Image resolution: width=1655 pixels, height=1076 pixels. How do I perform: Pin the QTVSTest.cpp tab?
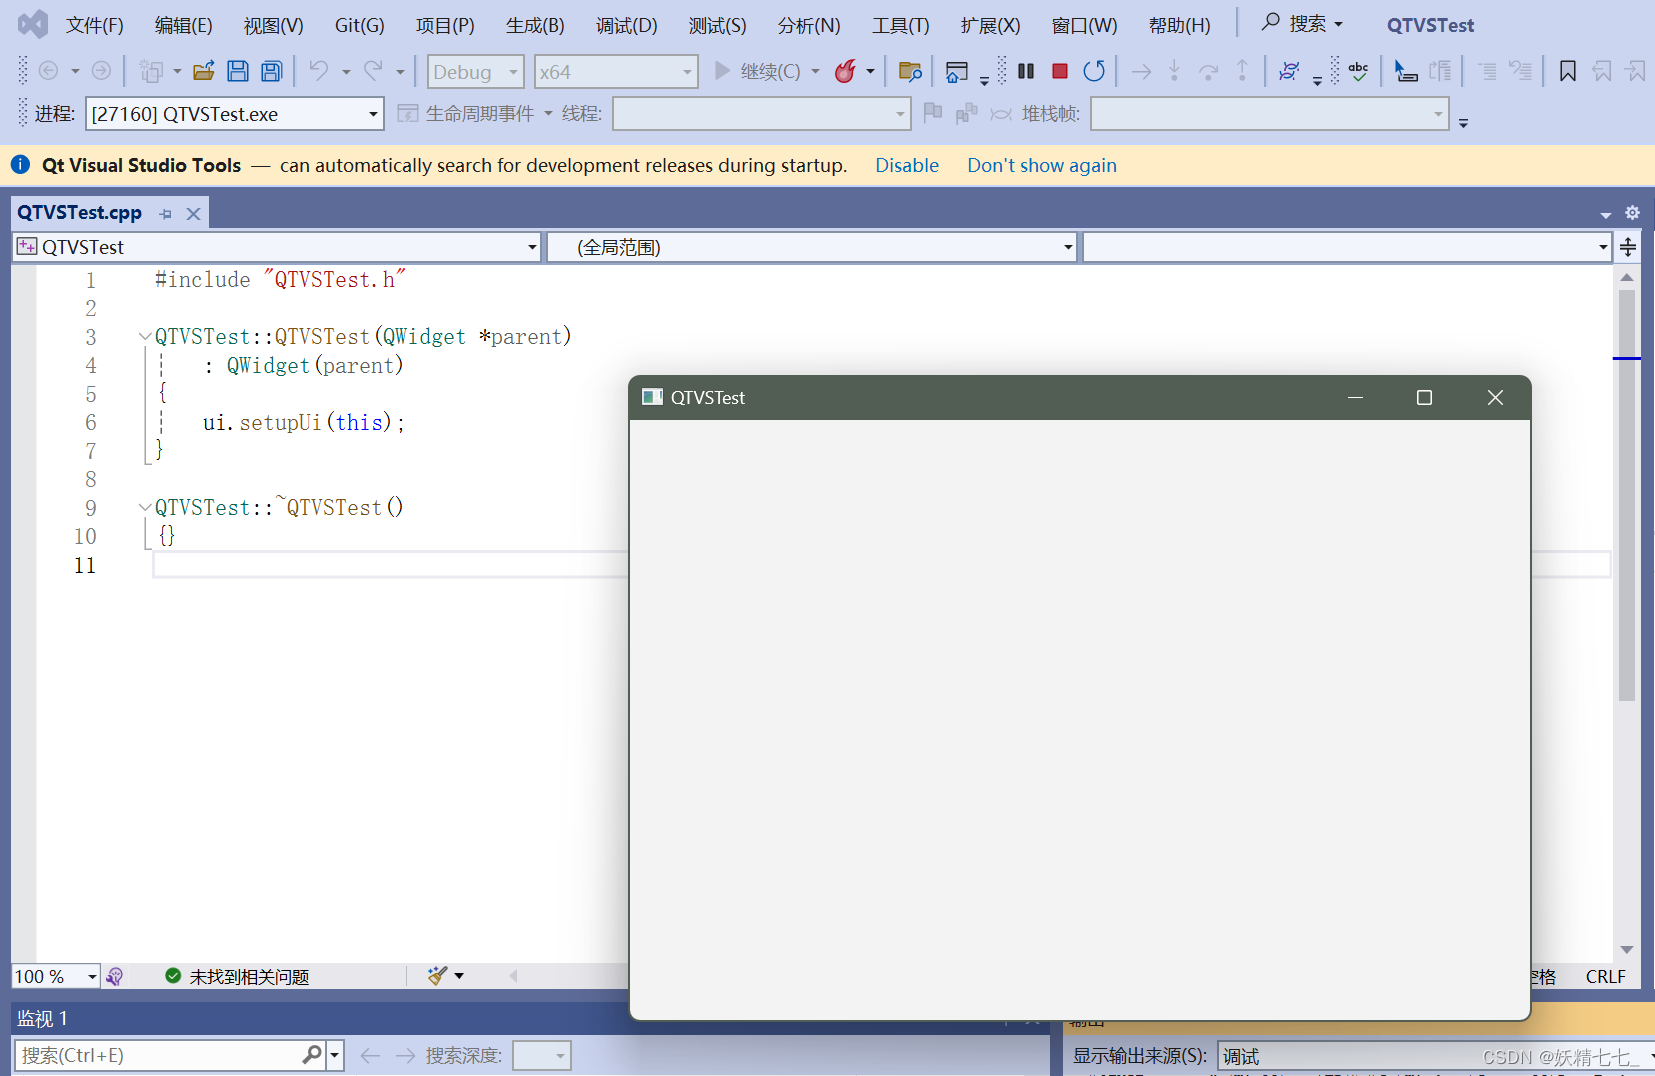(166, 214)
